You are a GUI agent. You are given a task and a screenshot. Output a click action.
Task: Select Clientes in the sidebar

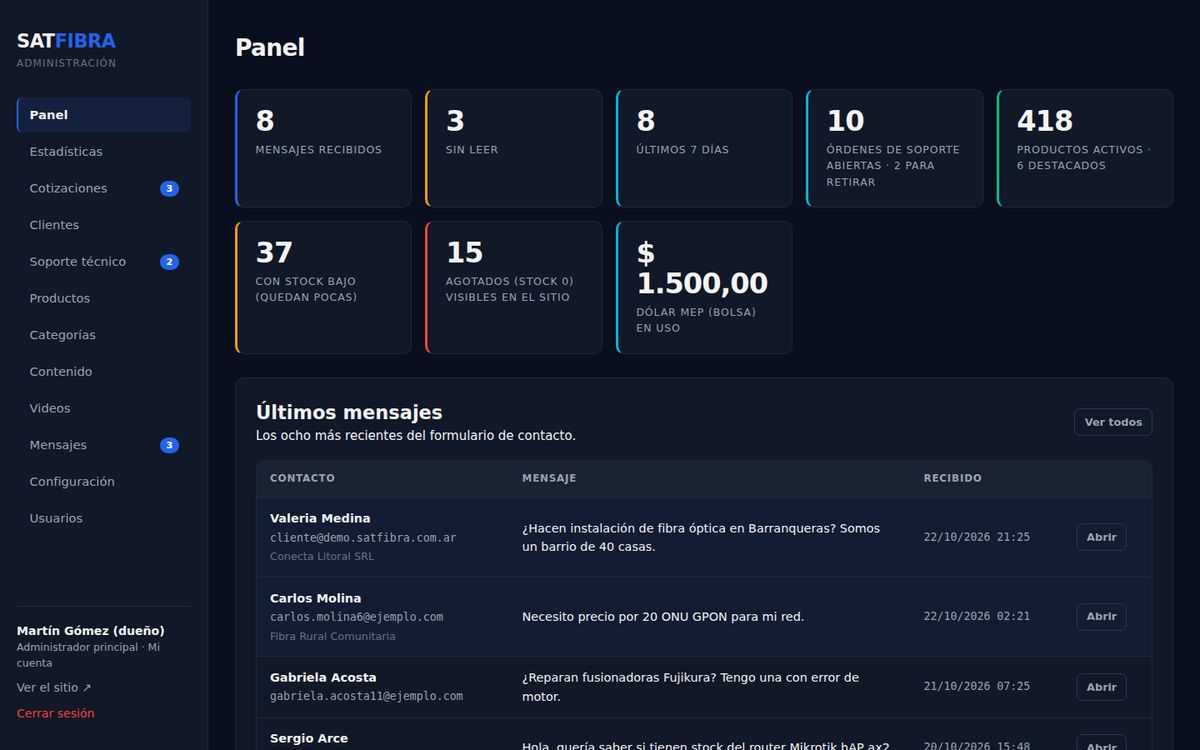104,225
